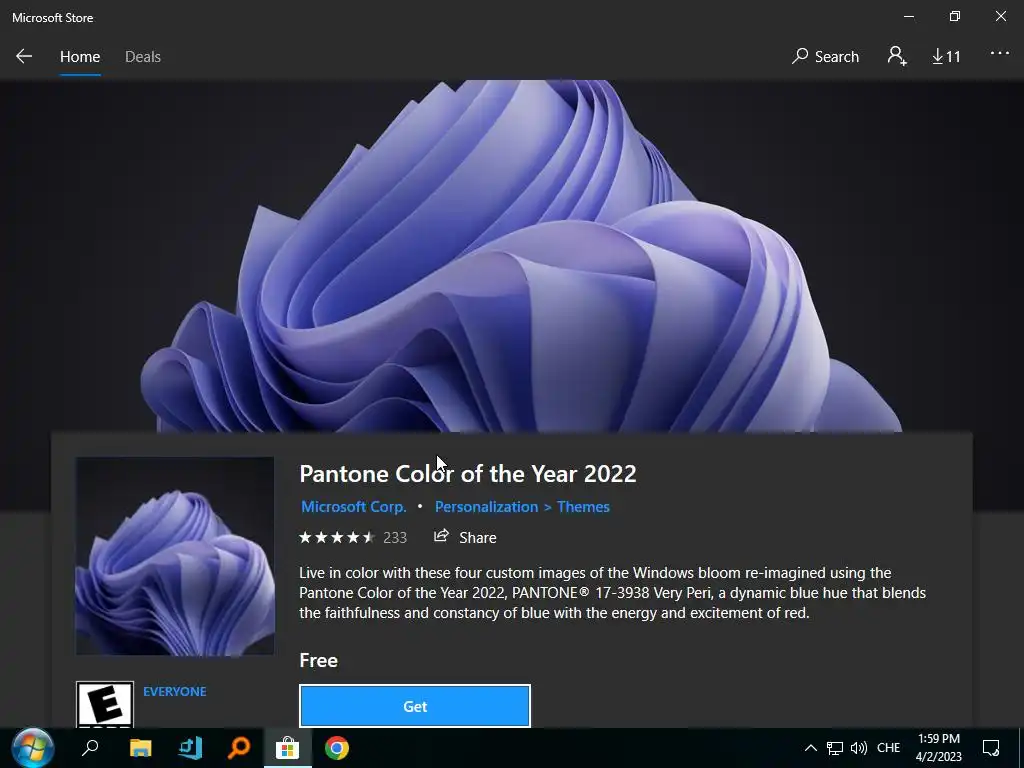Screen dimensions: 1024x768
Task: Open downloads and updates (11)
Action: coord(946,57)
